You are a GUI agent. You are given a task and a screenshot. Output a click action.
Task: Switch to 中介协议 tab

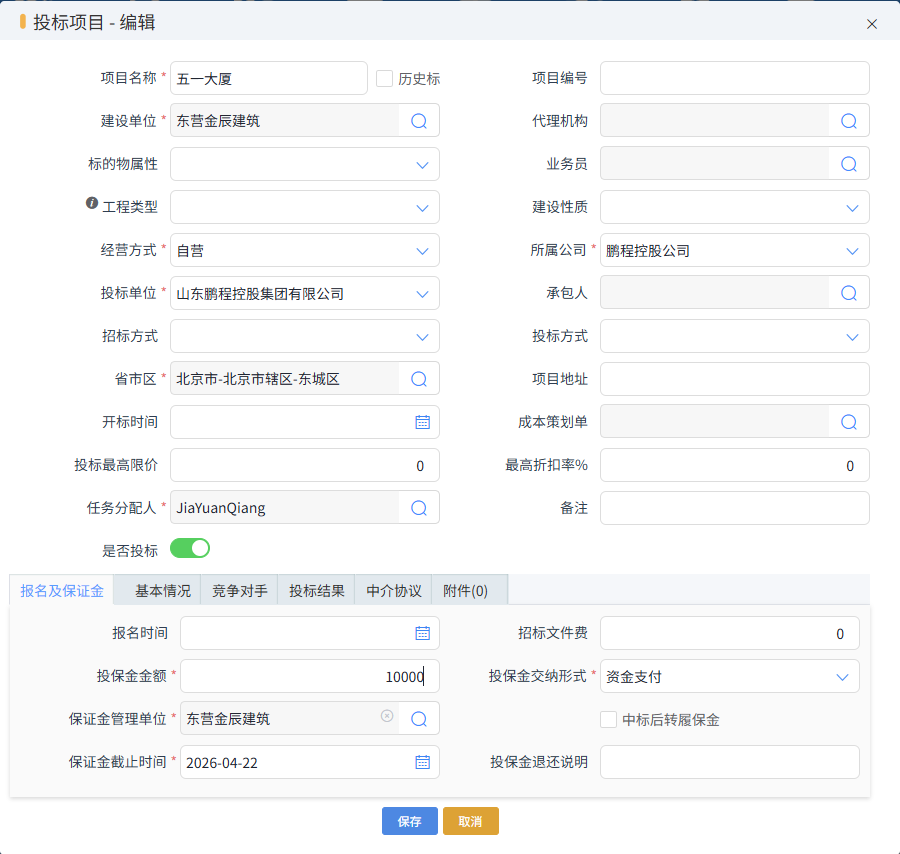point(394,591)
